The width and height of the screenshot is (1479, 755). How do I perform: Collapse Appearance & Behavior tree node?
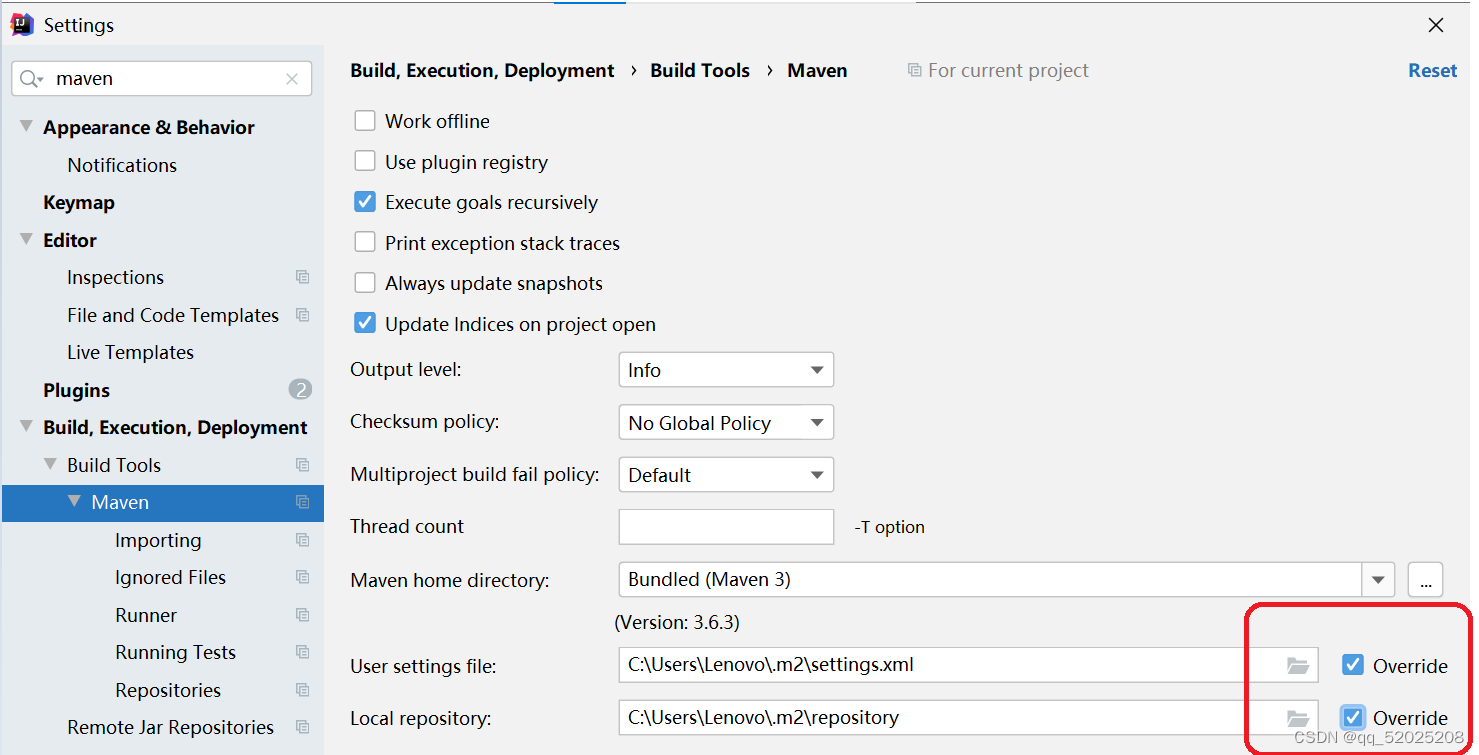(26, 127)
